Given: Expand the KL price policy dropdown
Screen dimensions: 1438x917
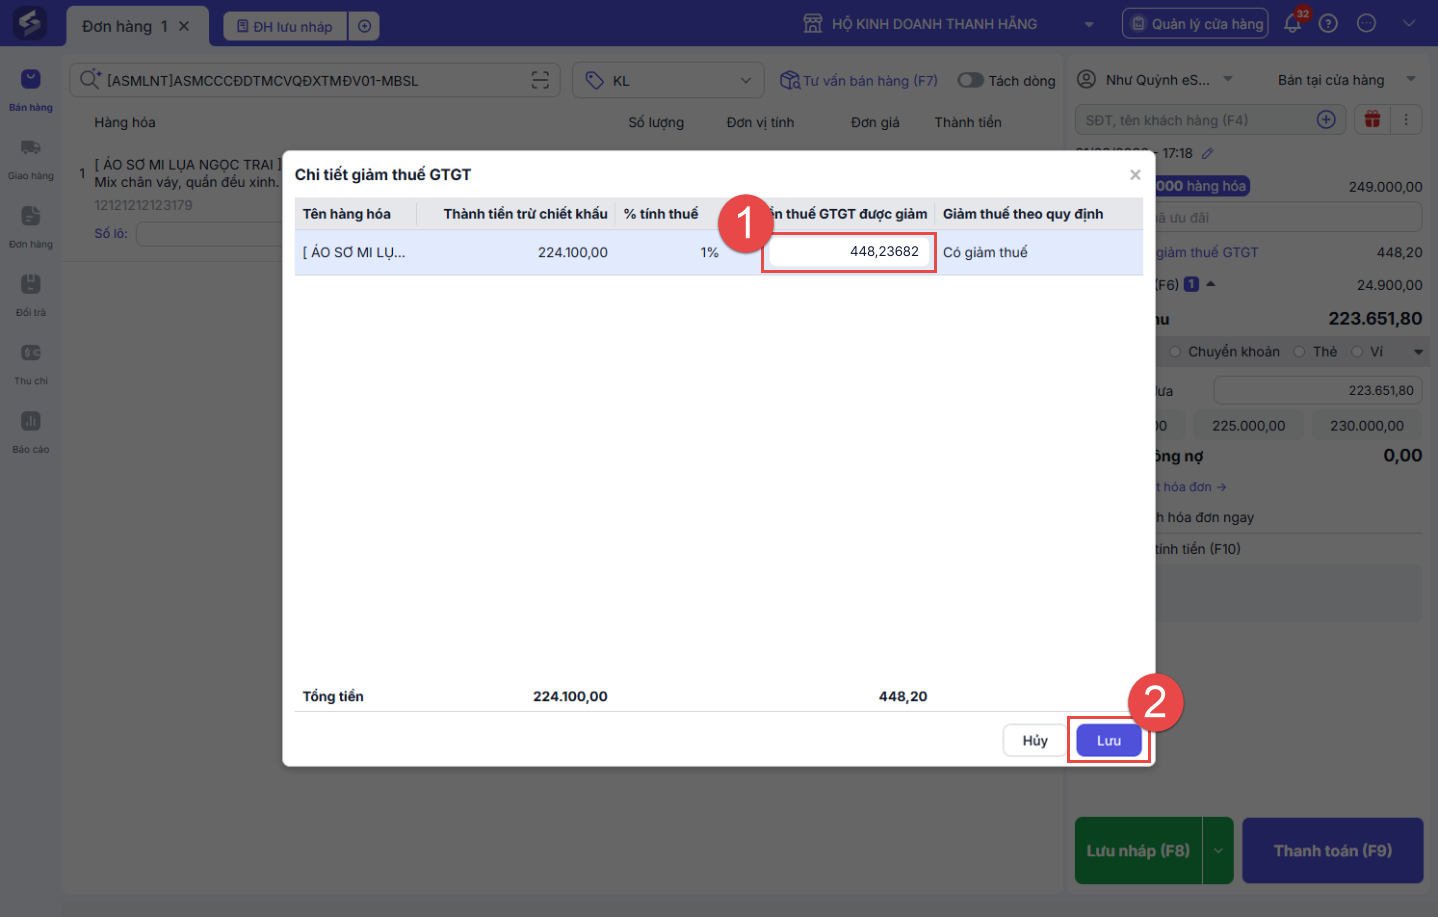Looking at the screenshot, I should pos(745,80).
